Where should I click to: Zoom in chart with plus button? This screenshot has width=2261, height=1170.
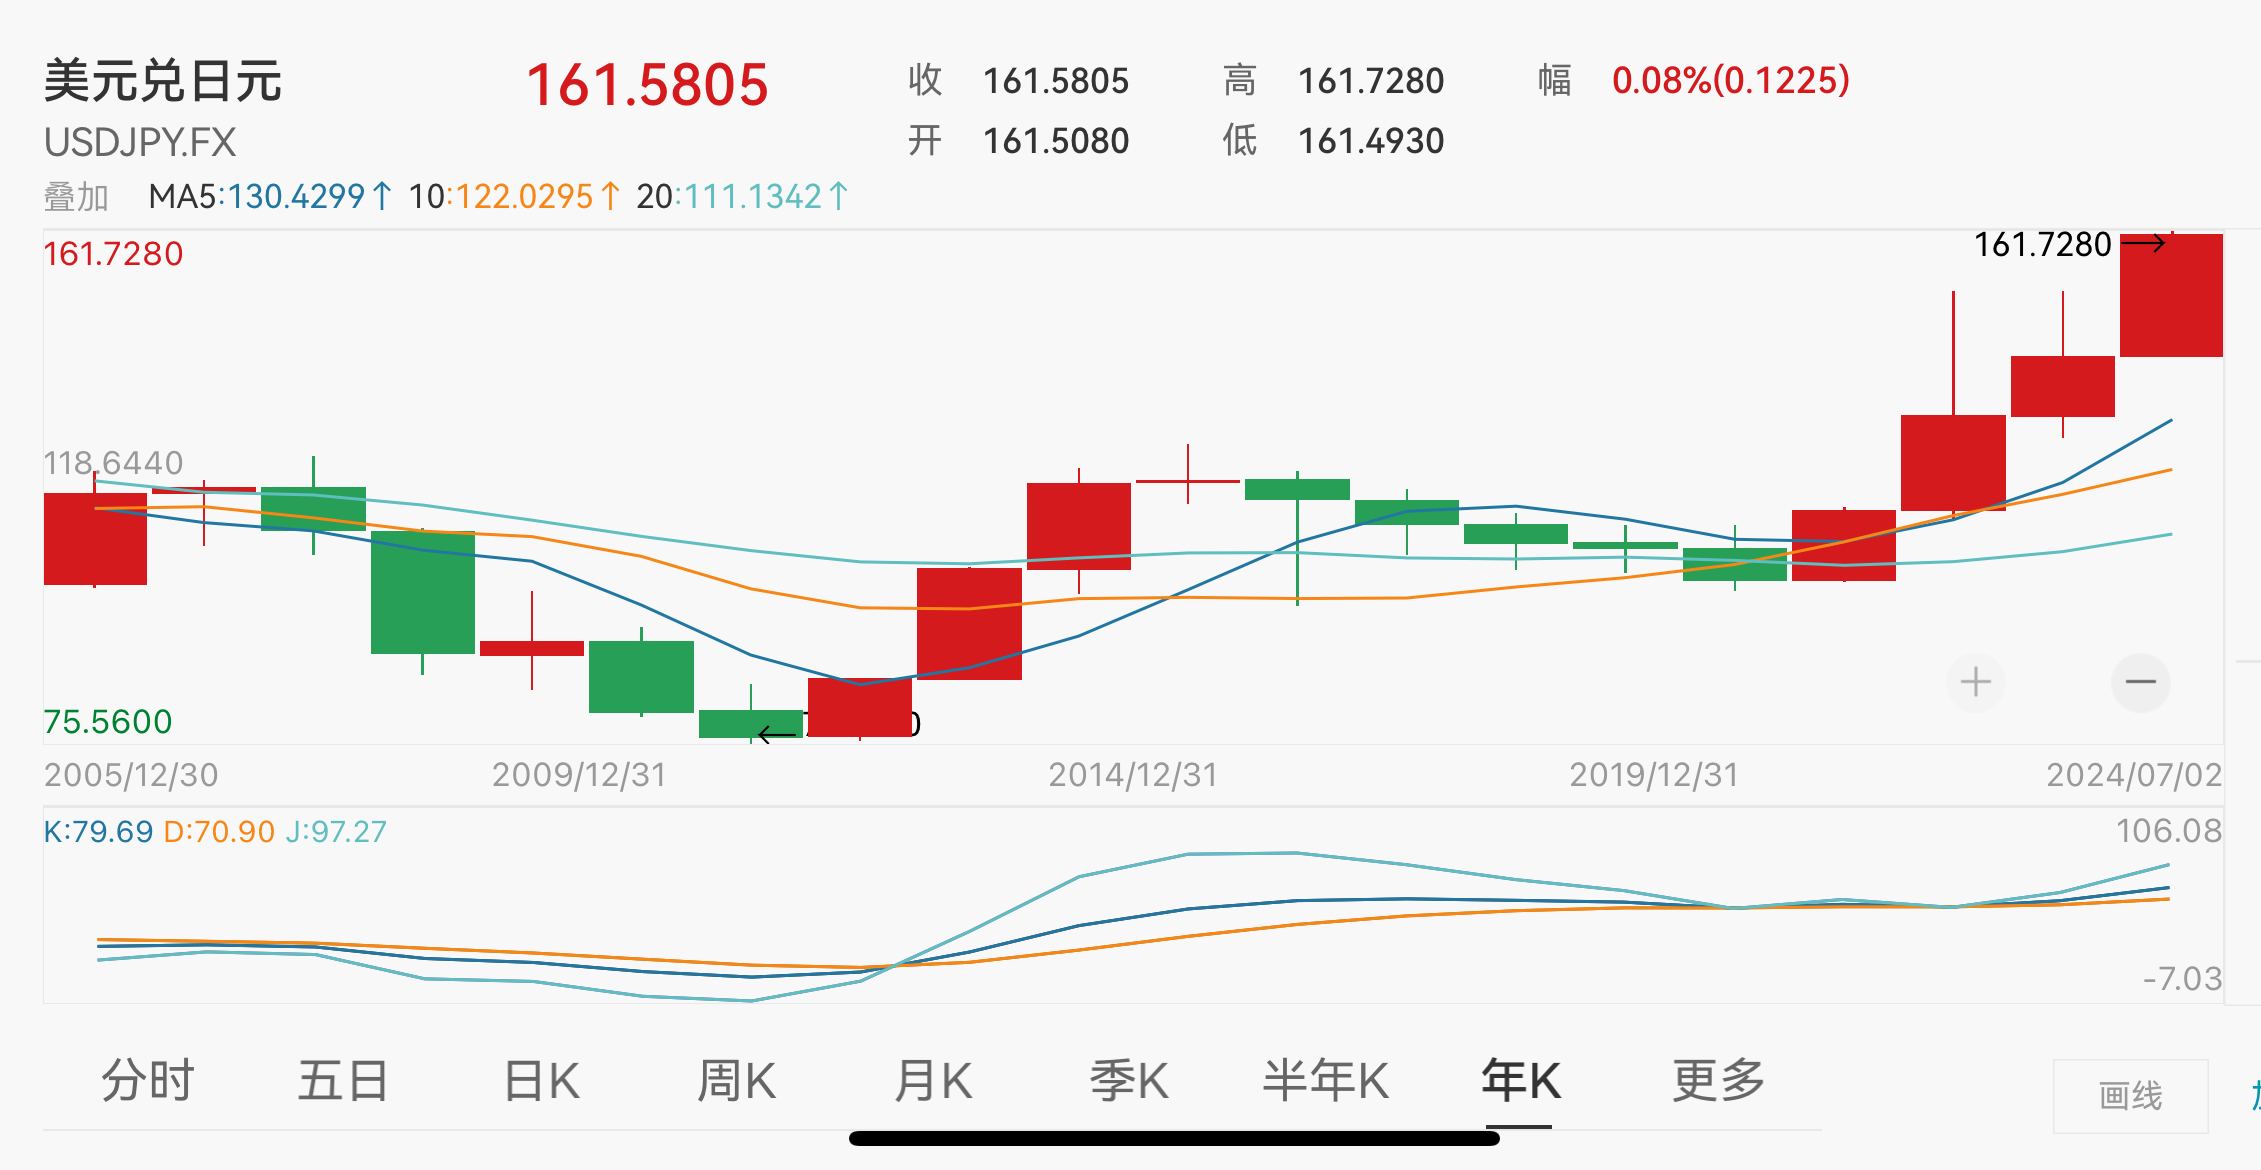click(1975, 683)
